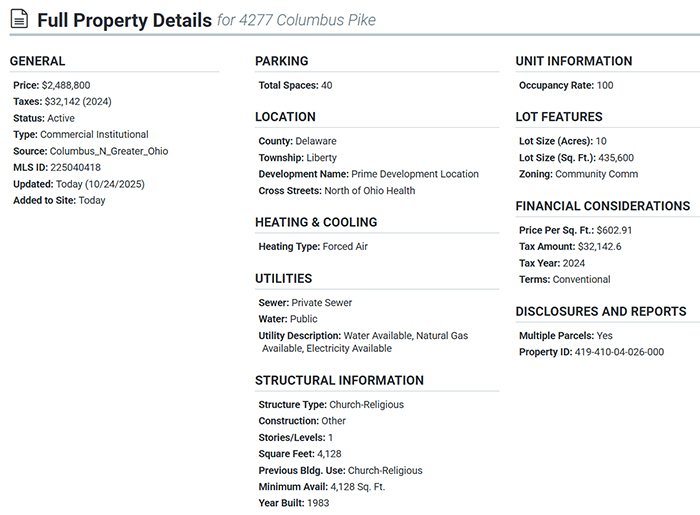The width and height of the screenshot is (700, 515).
Task: Click the Structural Information heading
Action: [x=339, y=380]
